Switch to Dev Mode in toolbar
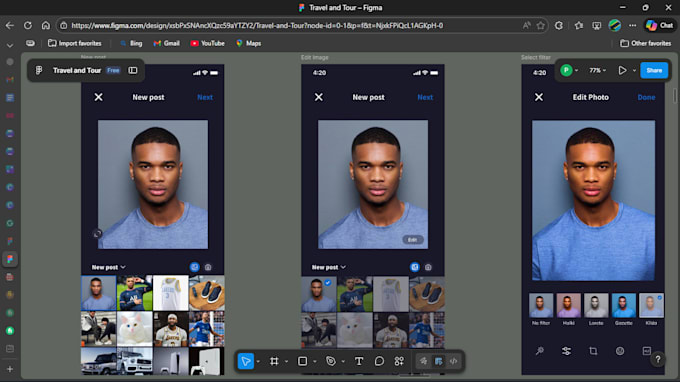The height and width of the screenshot is (382, 680). (x=454, y=361)
